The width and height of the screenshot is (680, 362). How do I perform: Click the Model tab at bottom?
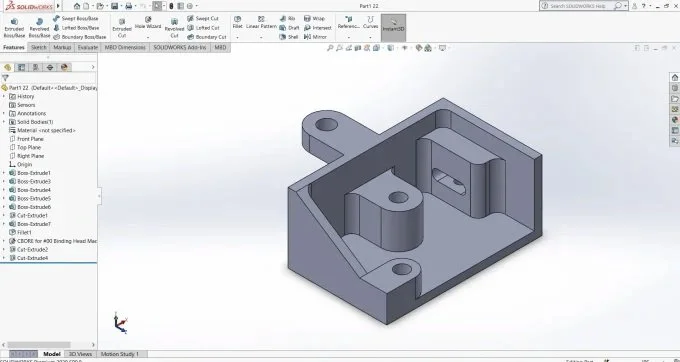[52, 354]
